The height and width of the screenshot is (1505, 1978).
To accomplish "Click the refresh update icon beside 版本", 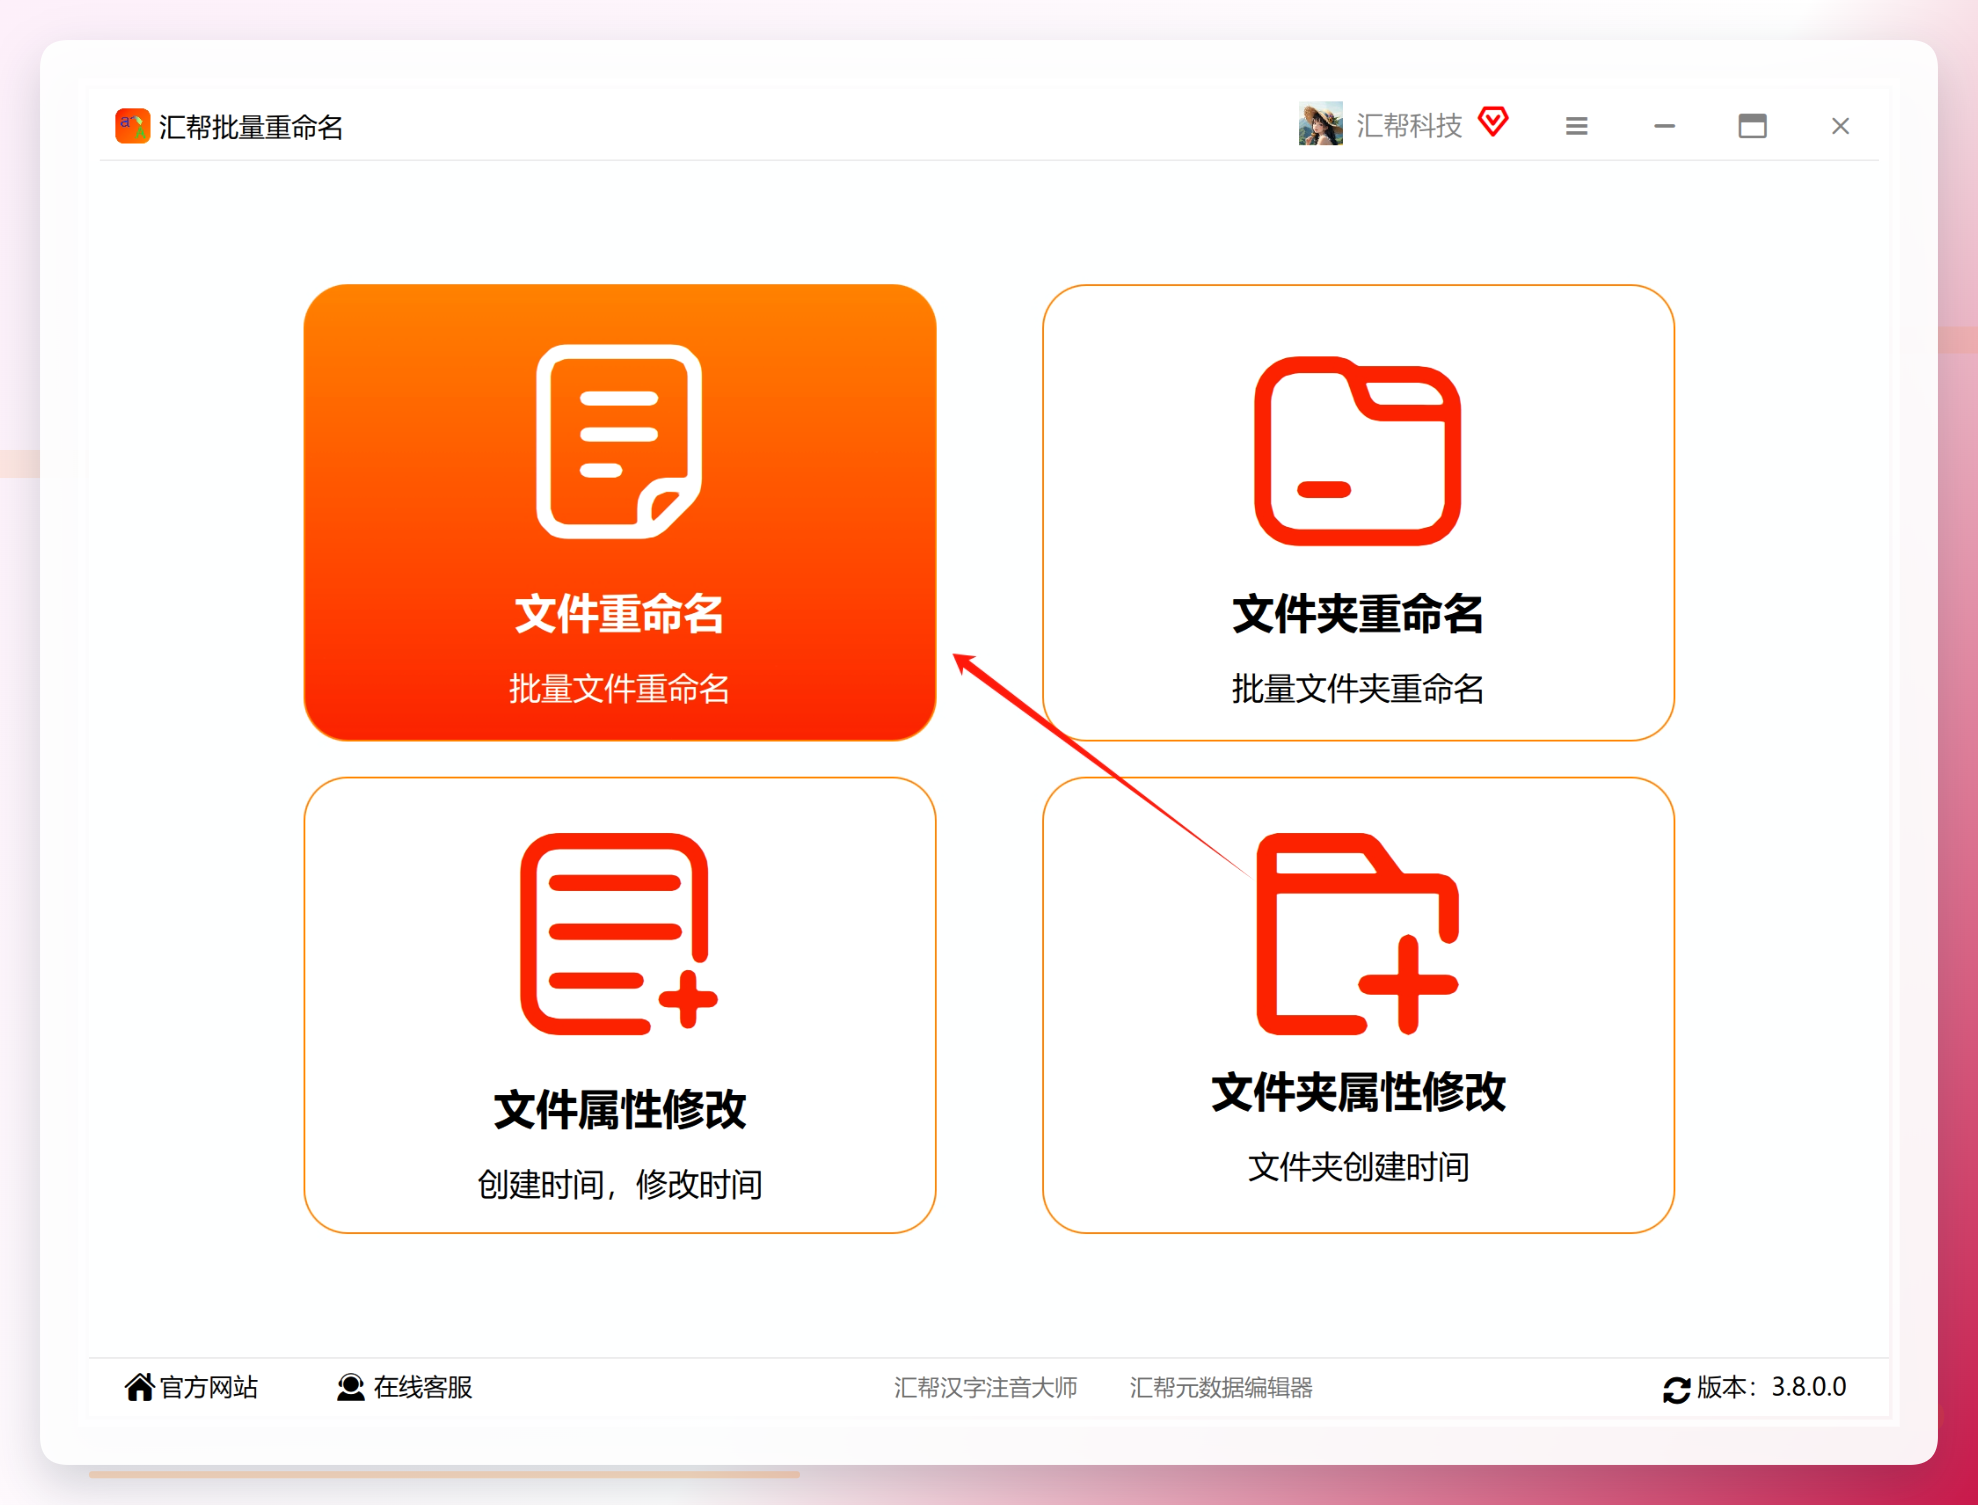I will (x=1676, y=1389).
